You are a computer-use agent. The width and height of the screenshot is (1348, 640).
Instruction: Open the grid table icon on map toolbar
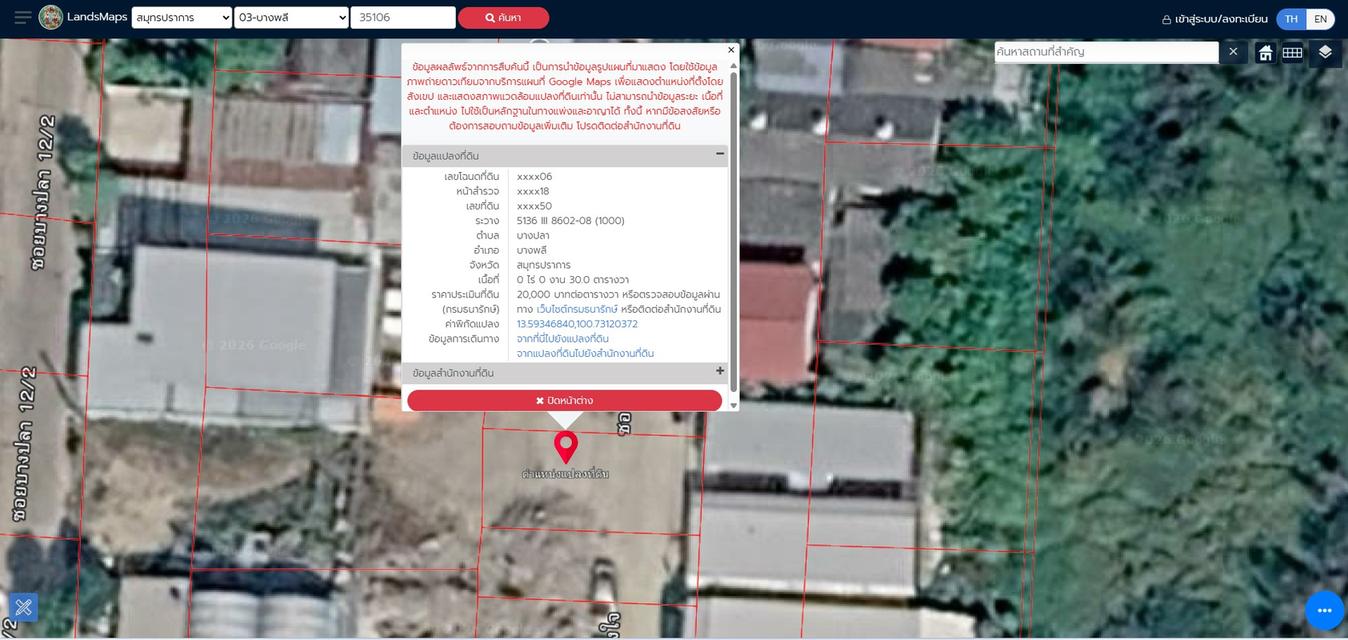(x=1292, y=52)
